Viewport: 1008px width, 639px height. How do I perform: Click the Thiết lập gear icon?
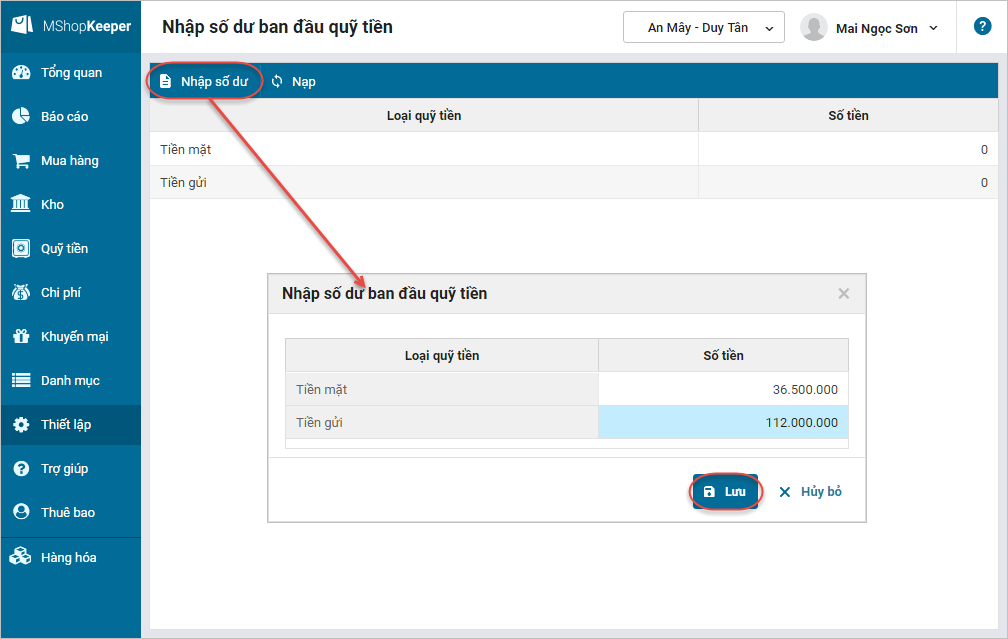(x=21, y=424)
